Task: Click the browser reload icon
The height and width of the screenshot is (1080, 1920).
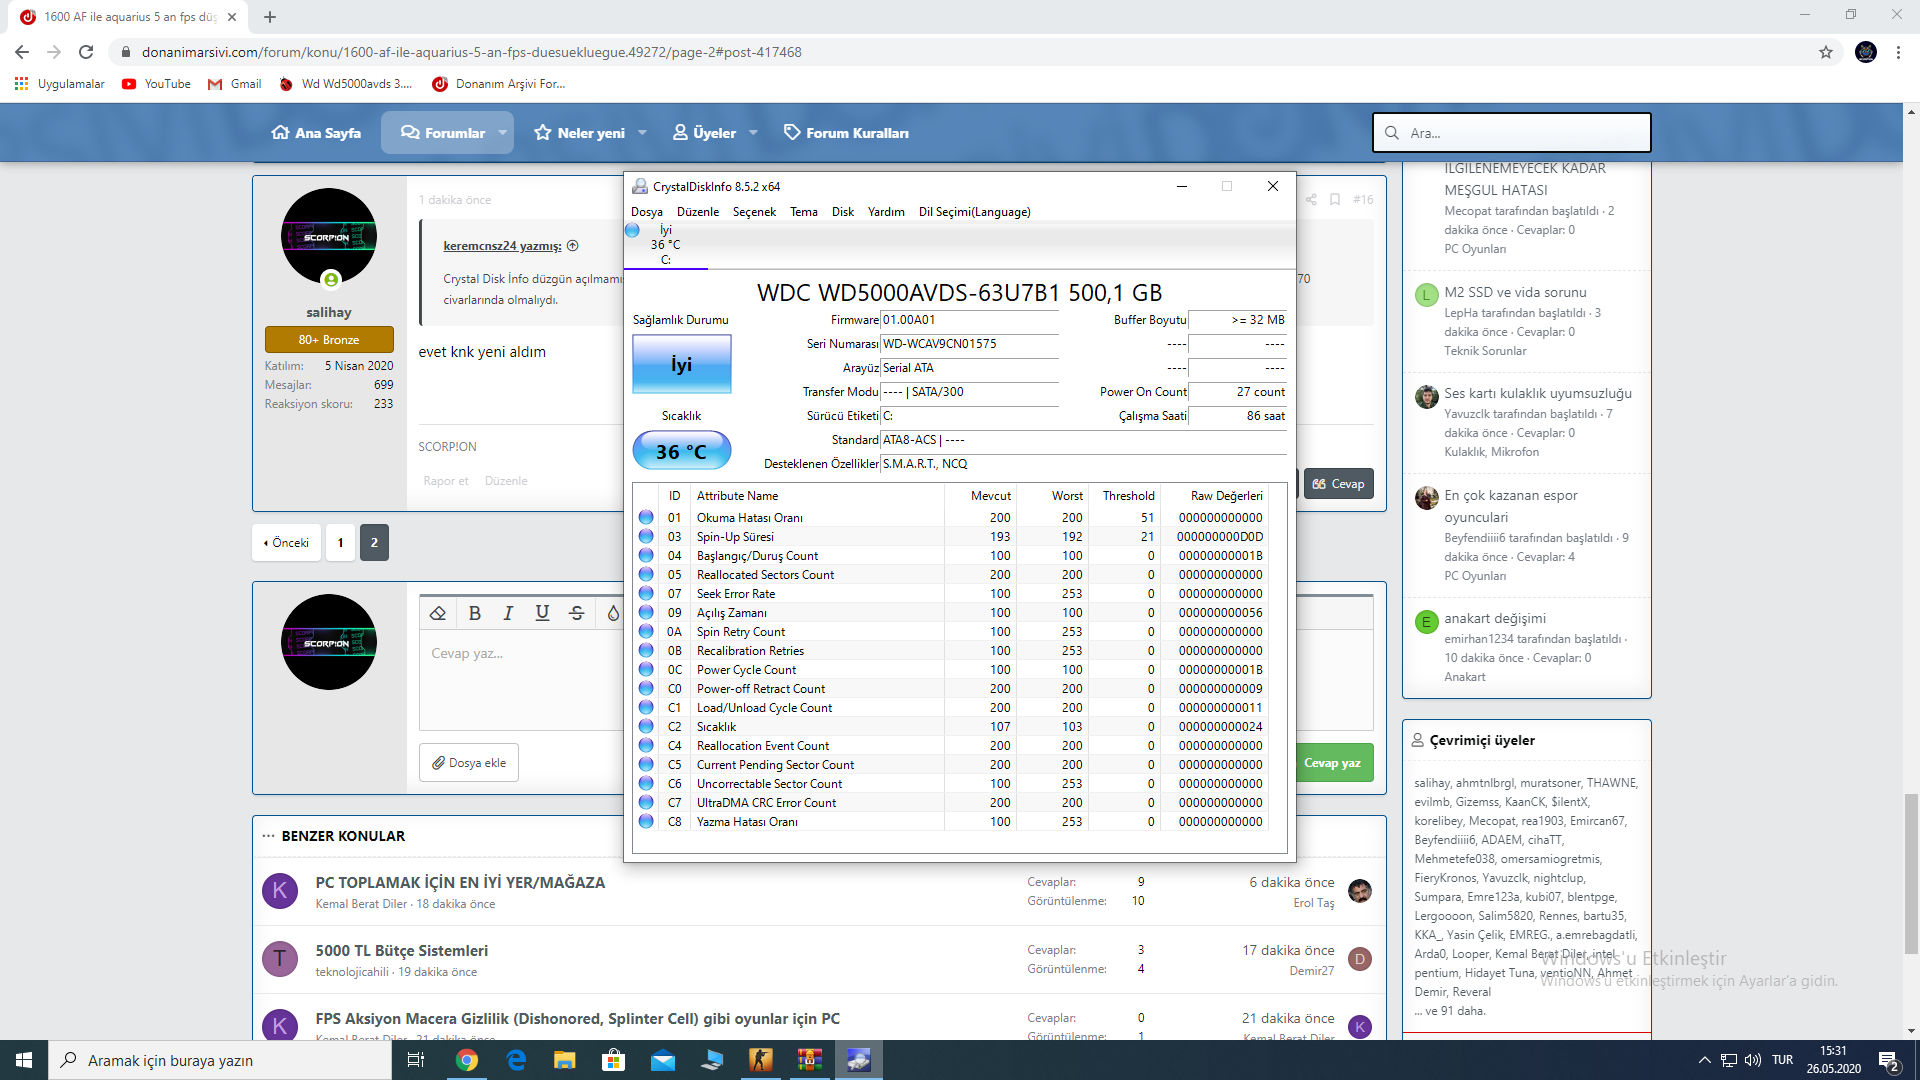Action: 86,52
